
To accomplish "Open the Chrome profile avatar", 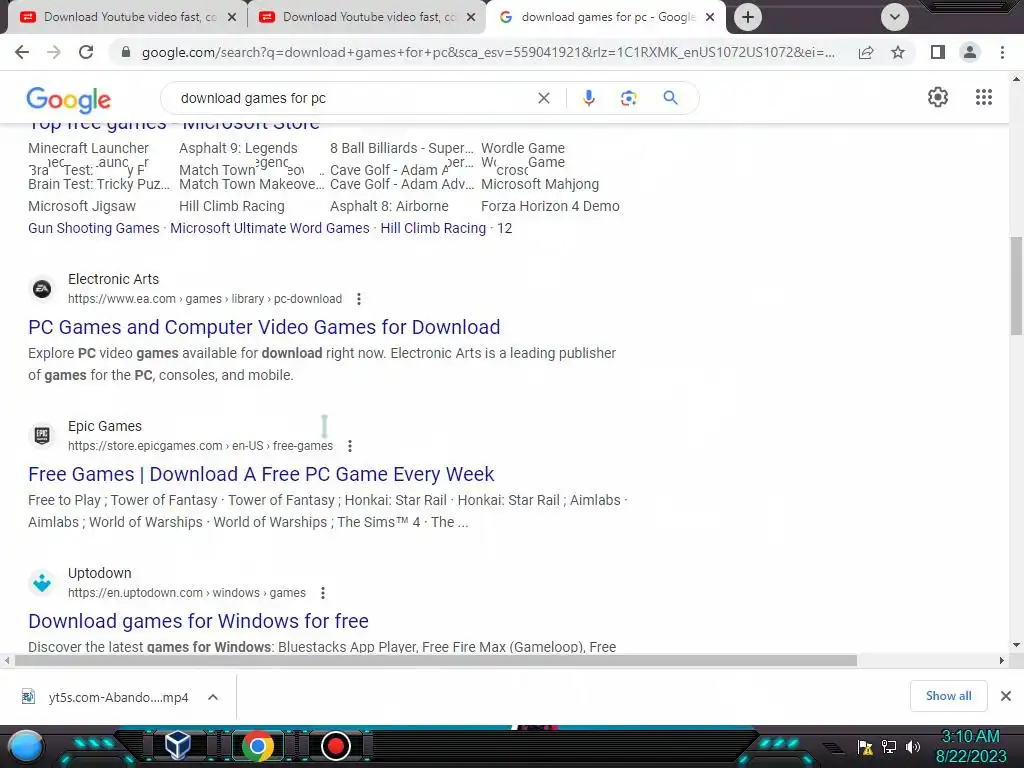I will pos(970,52).
